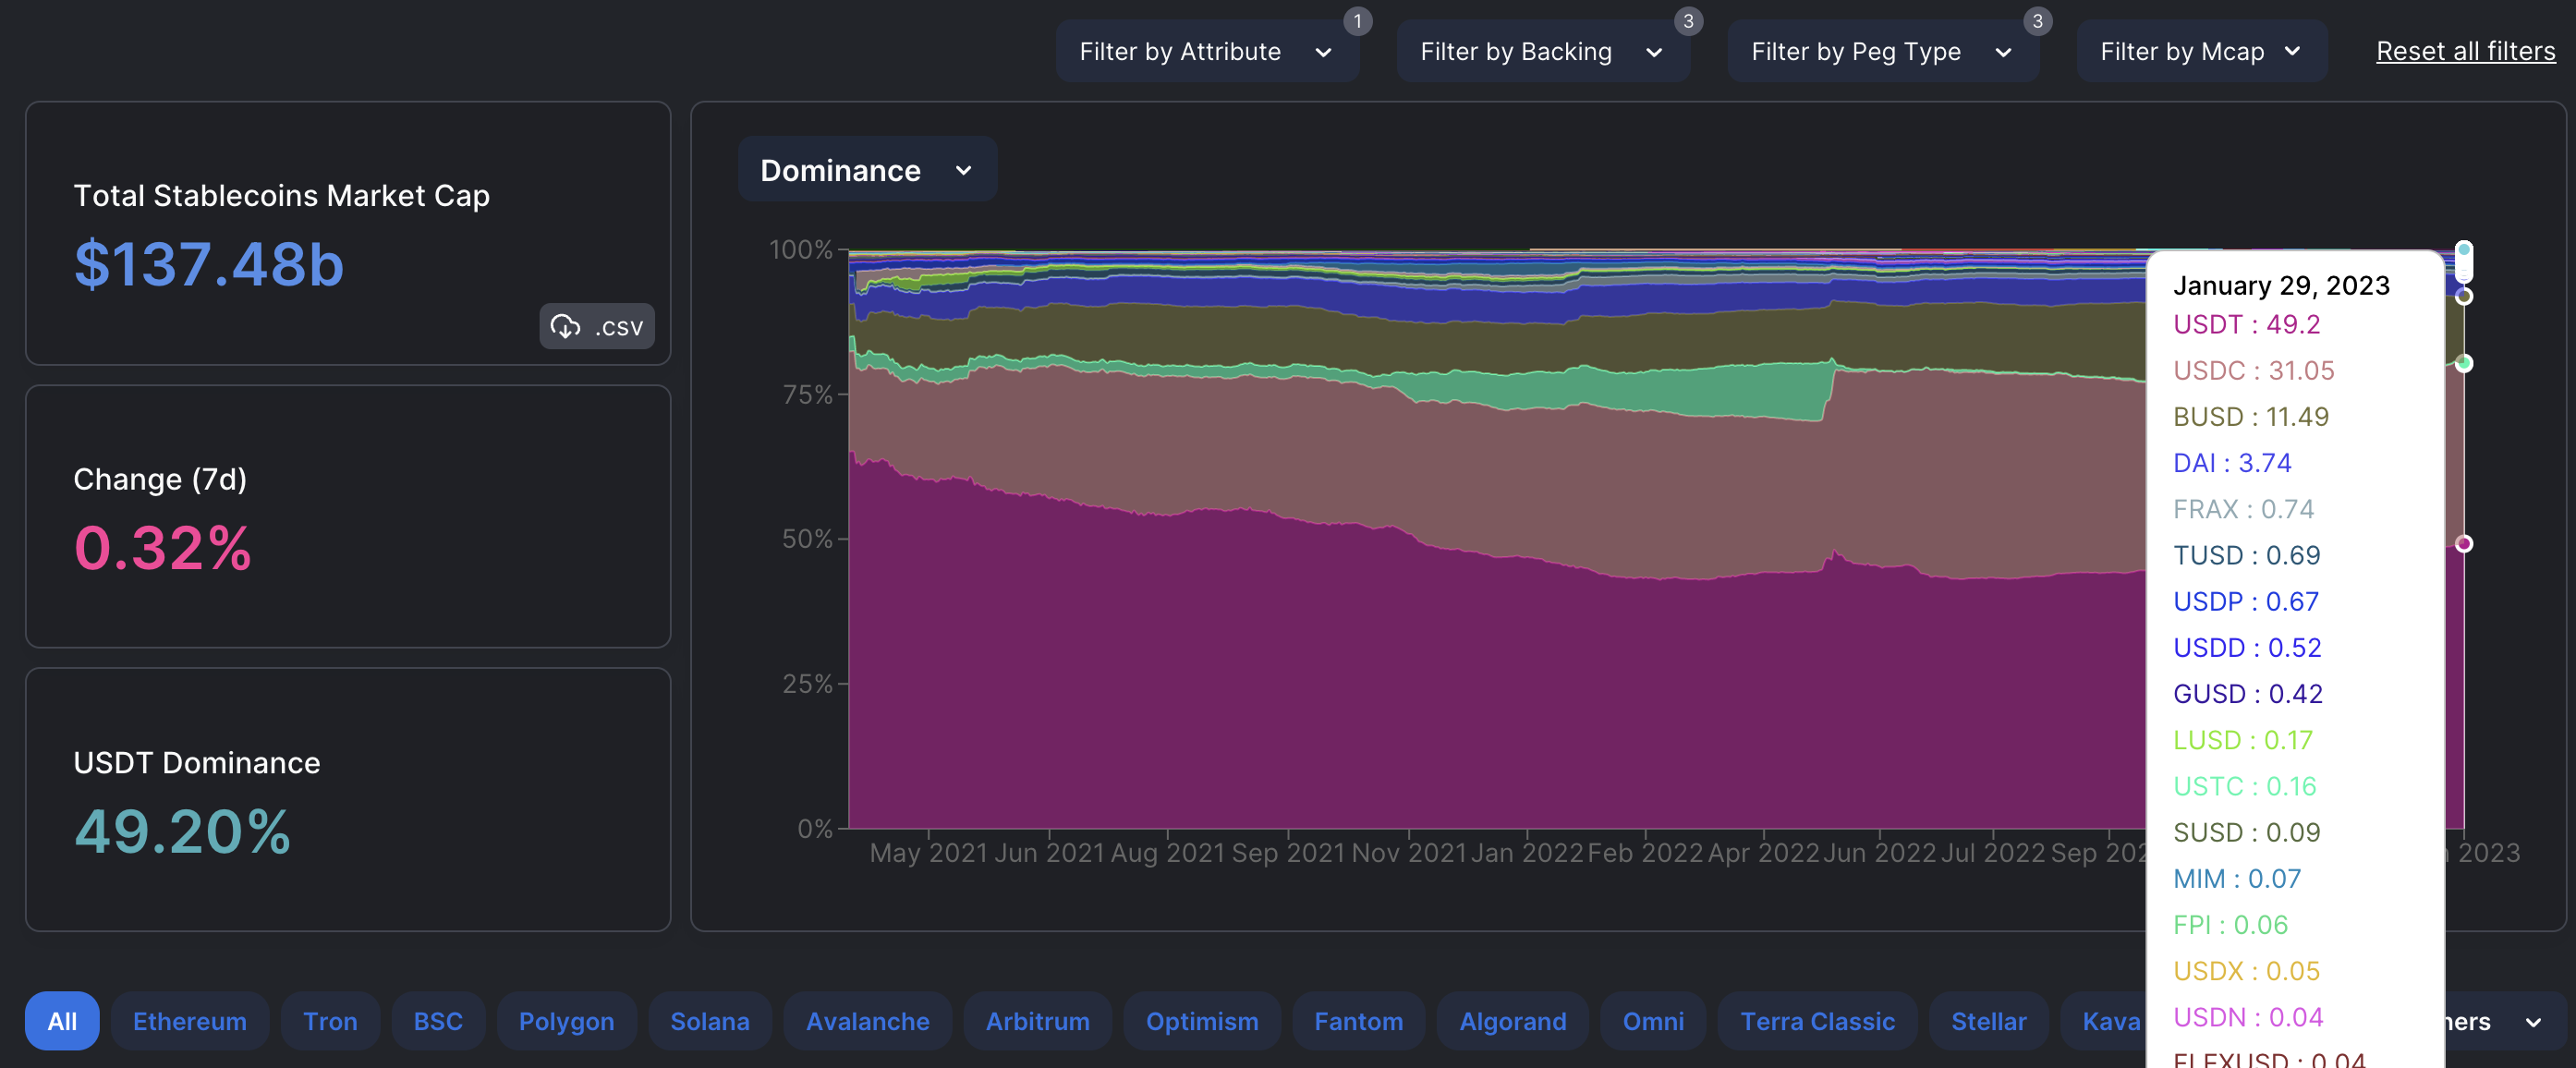Click the USDT chart marker at 49%

pos(2464,543)
